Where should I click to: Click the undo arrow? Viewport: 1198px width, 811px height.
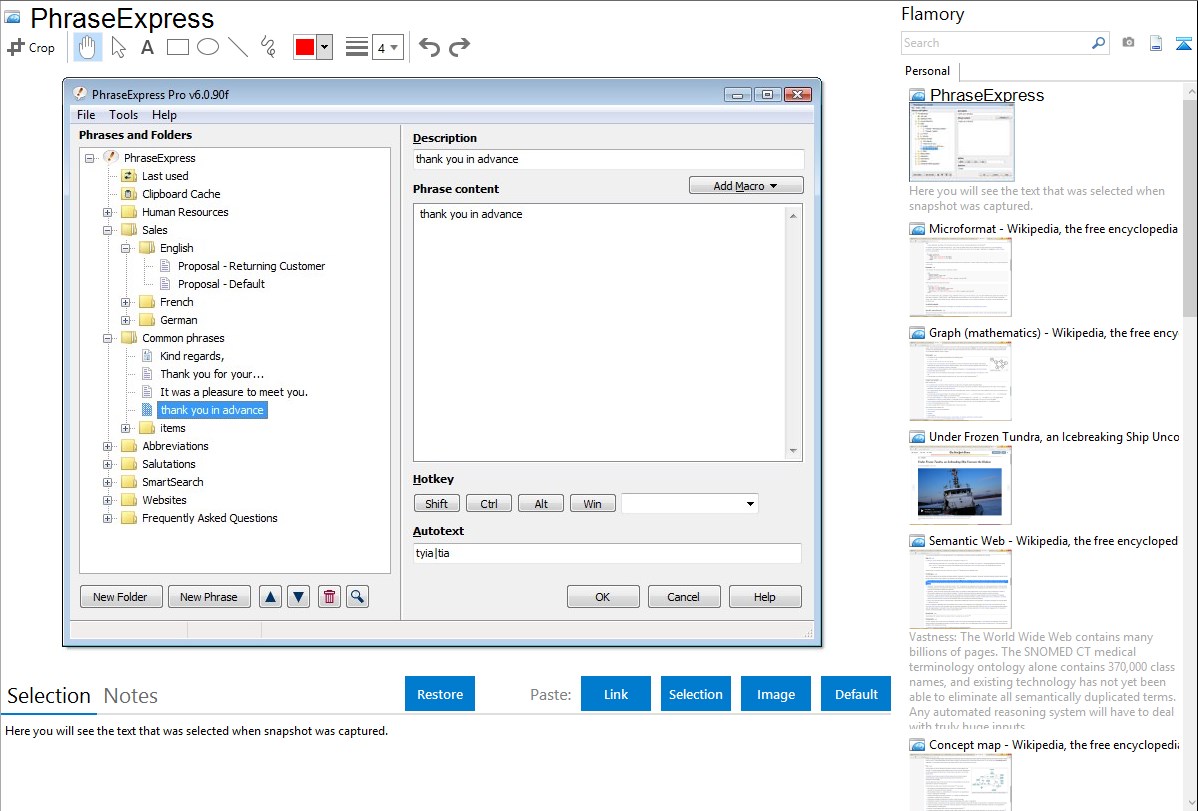(x=429, y=47)
